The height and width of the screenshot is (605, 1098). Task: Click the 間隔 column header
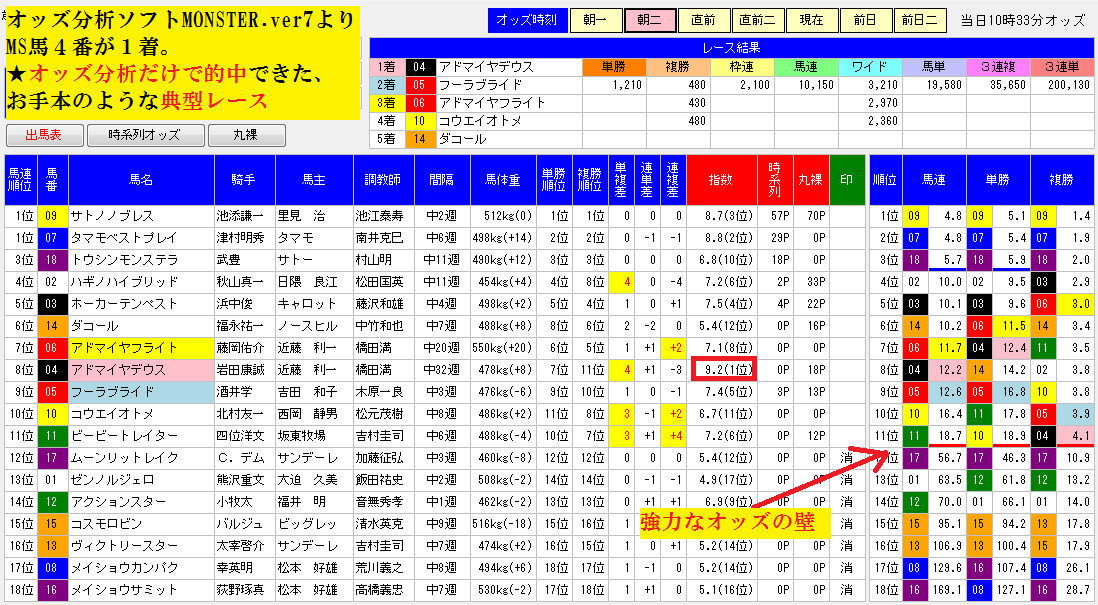click(443, 180)
